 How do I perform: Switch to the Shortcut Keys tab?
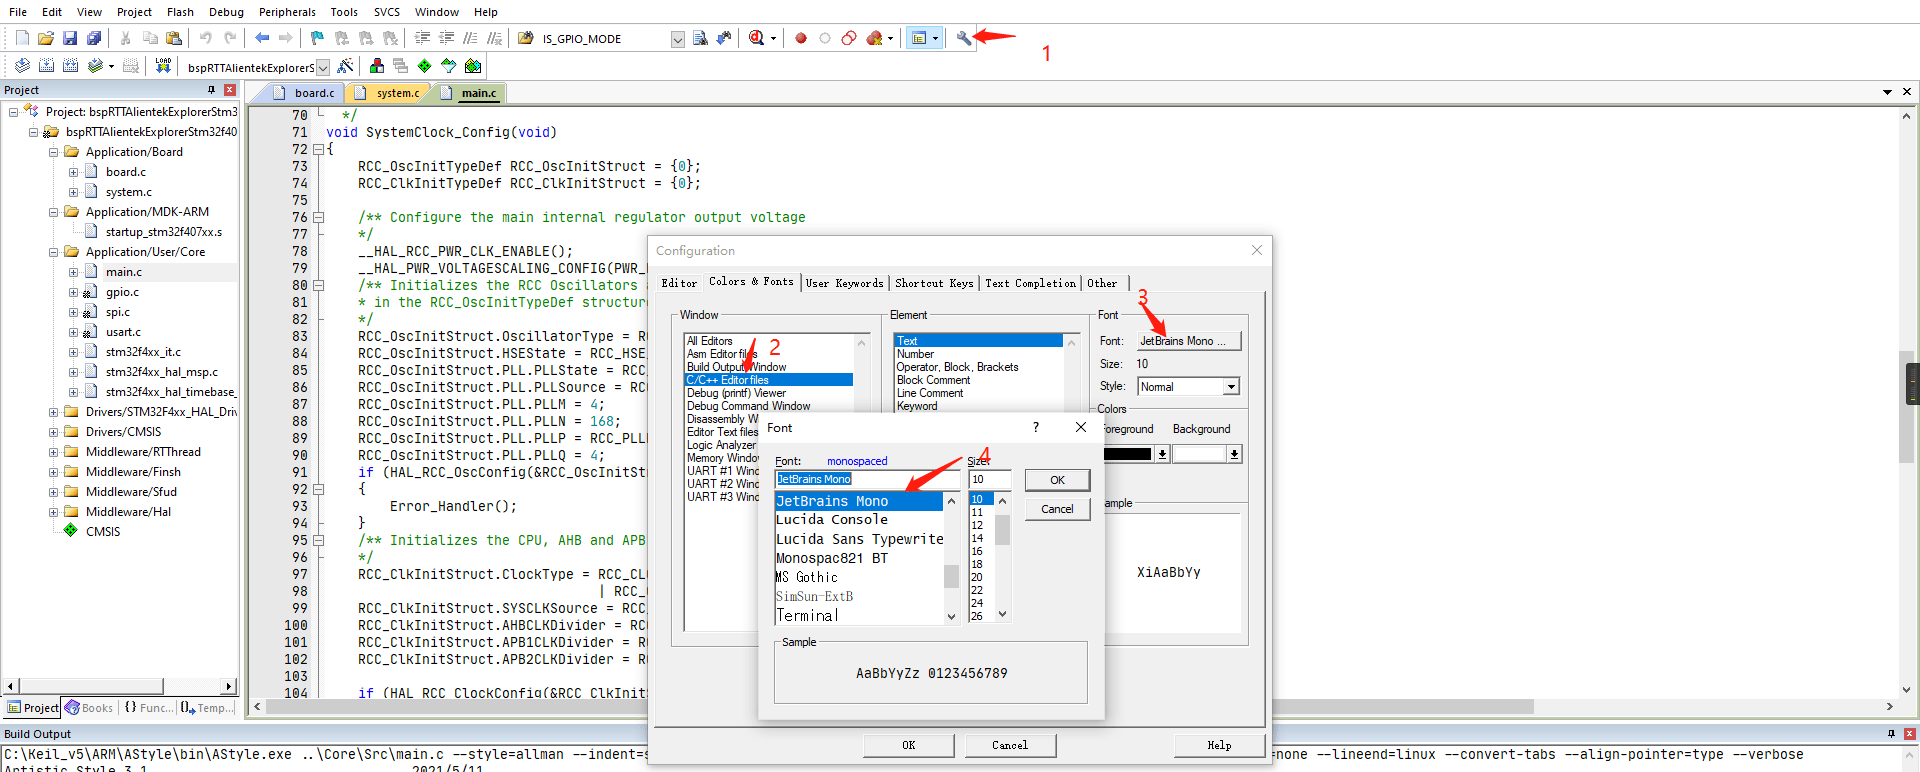coord(933,283)
